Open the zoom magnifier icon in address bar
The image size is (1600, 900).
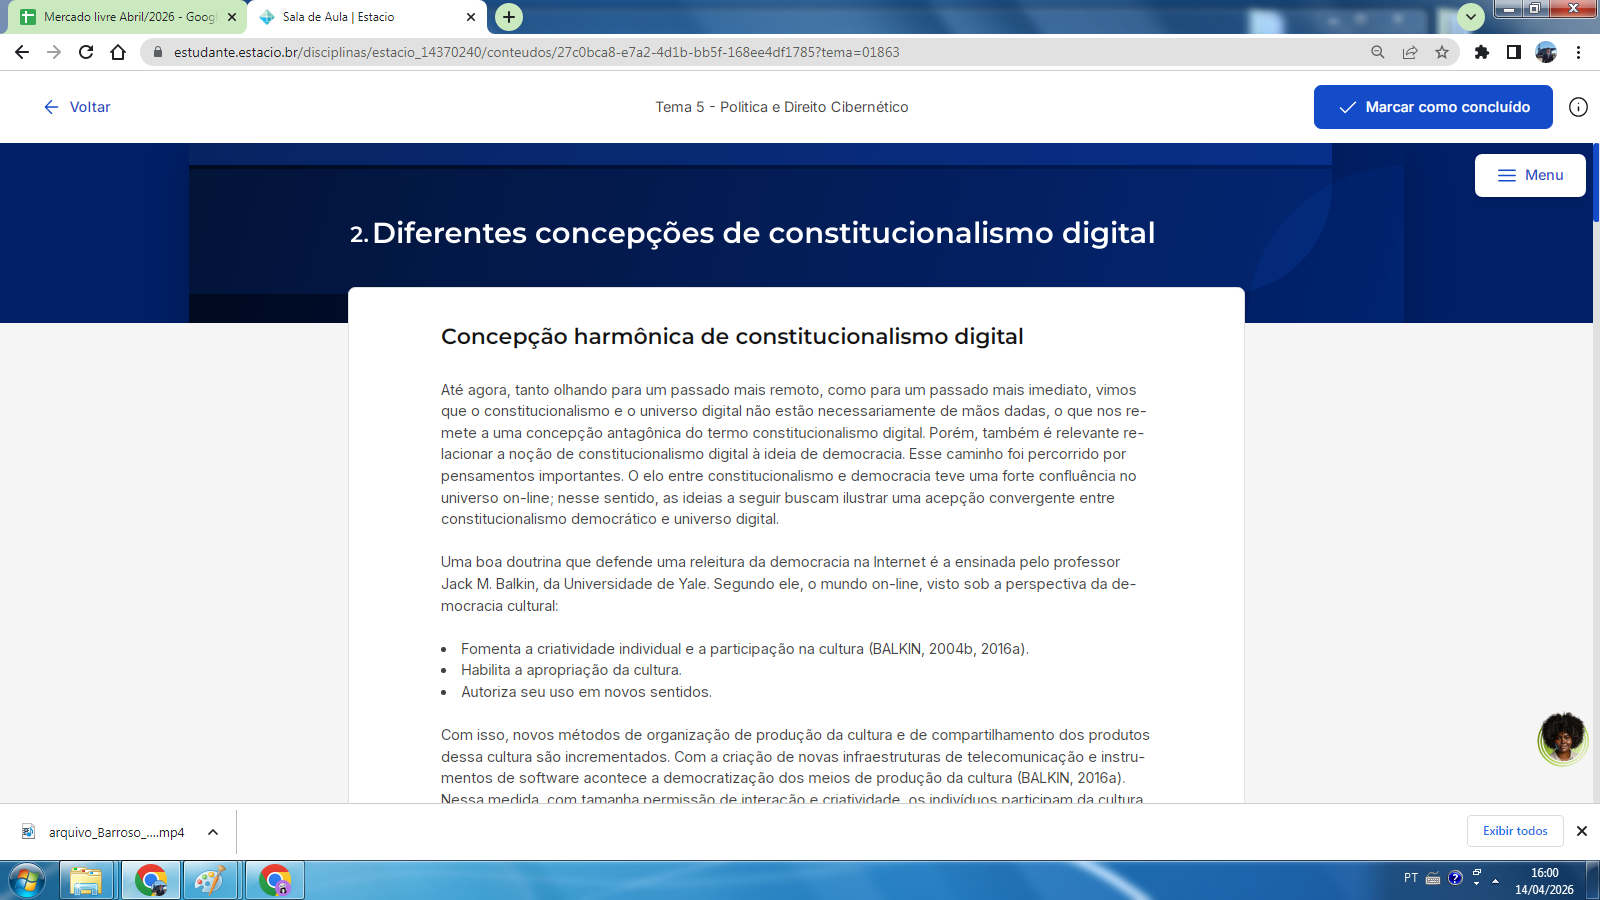pos(1378,52)
